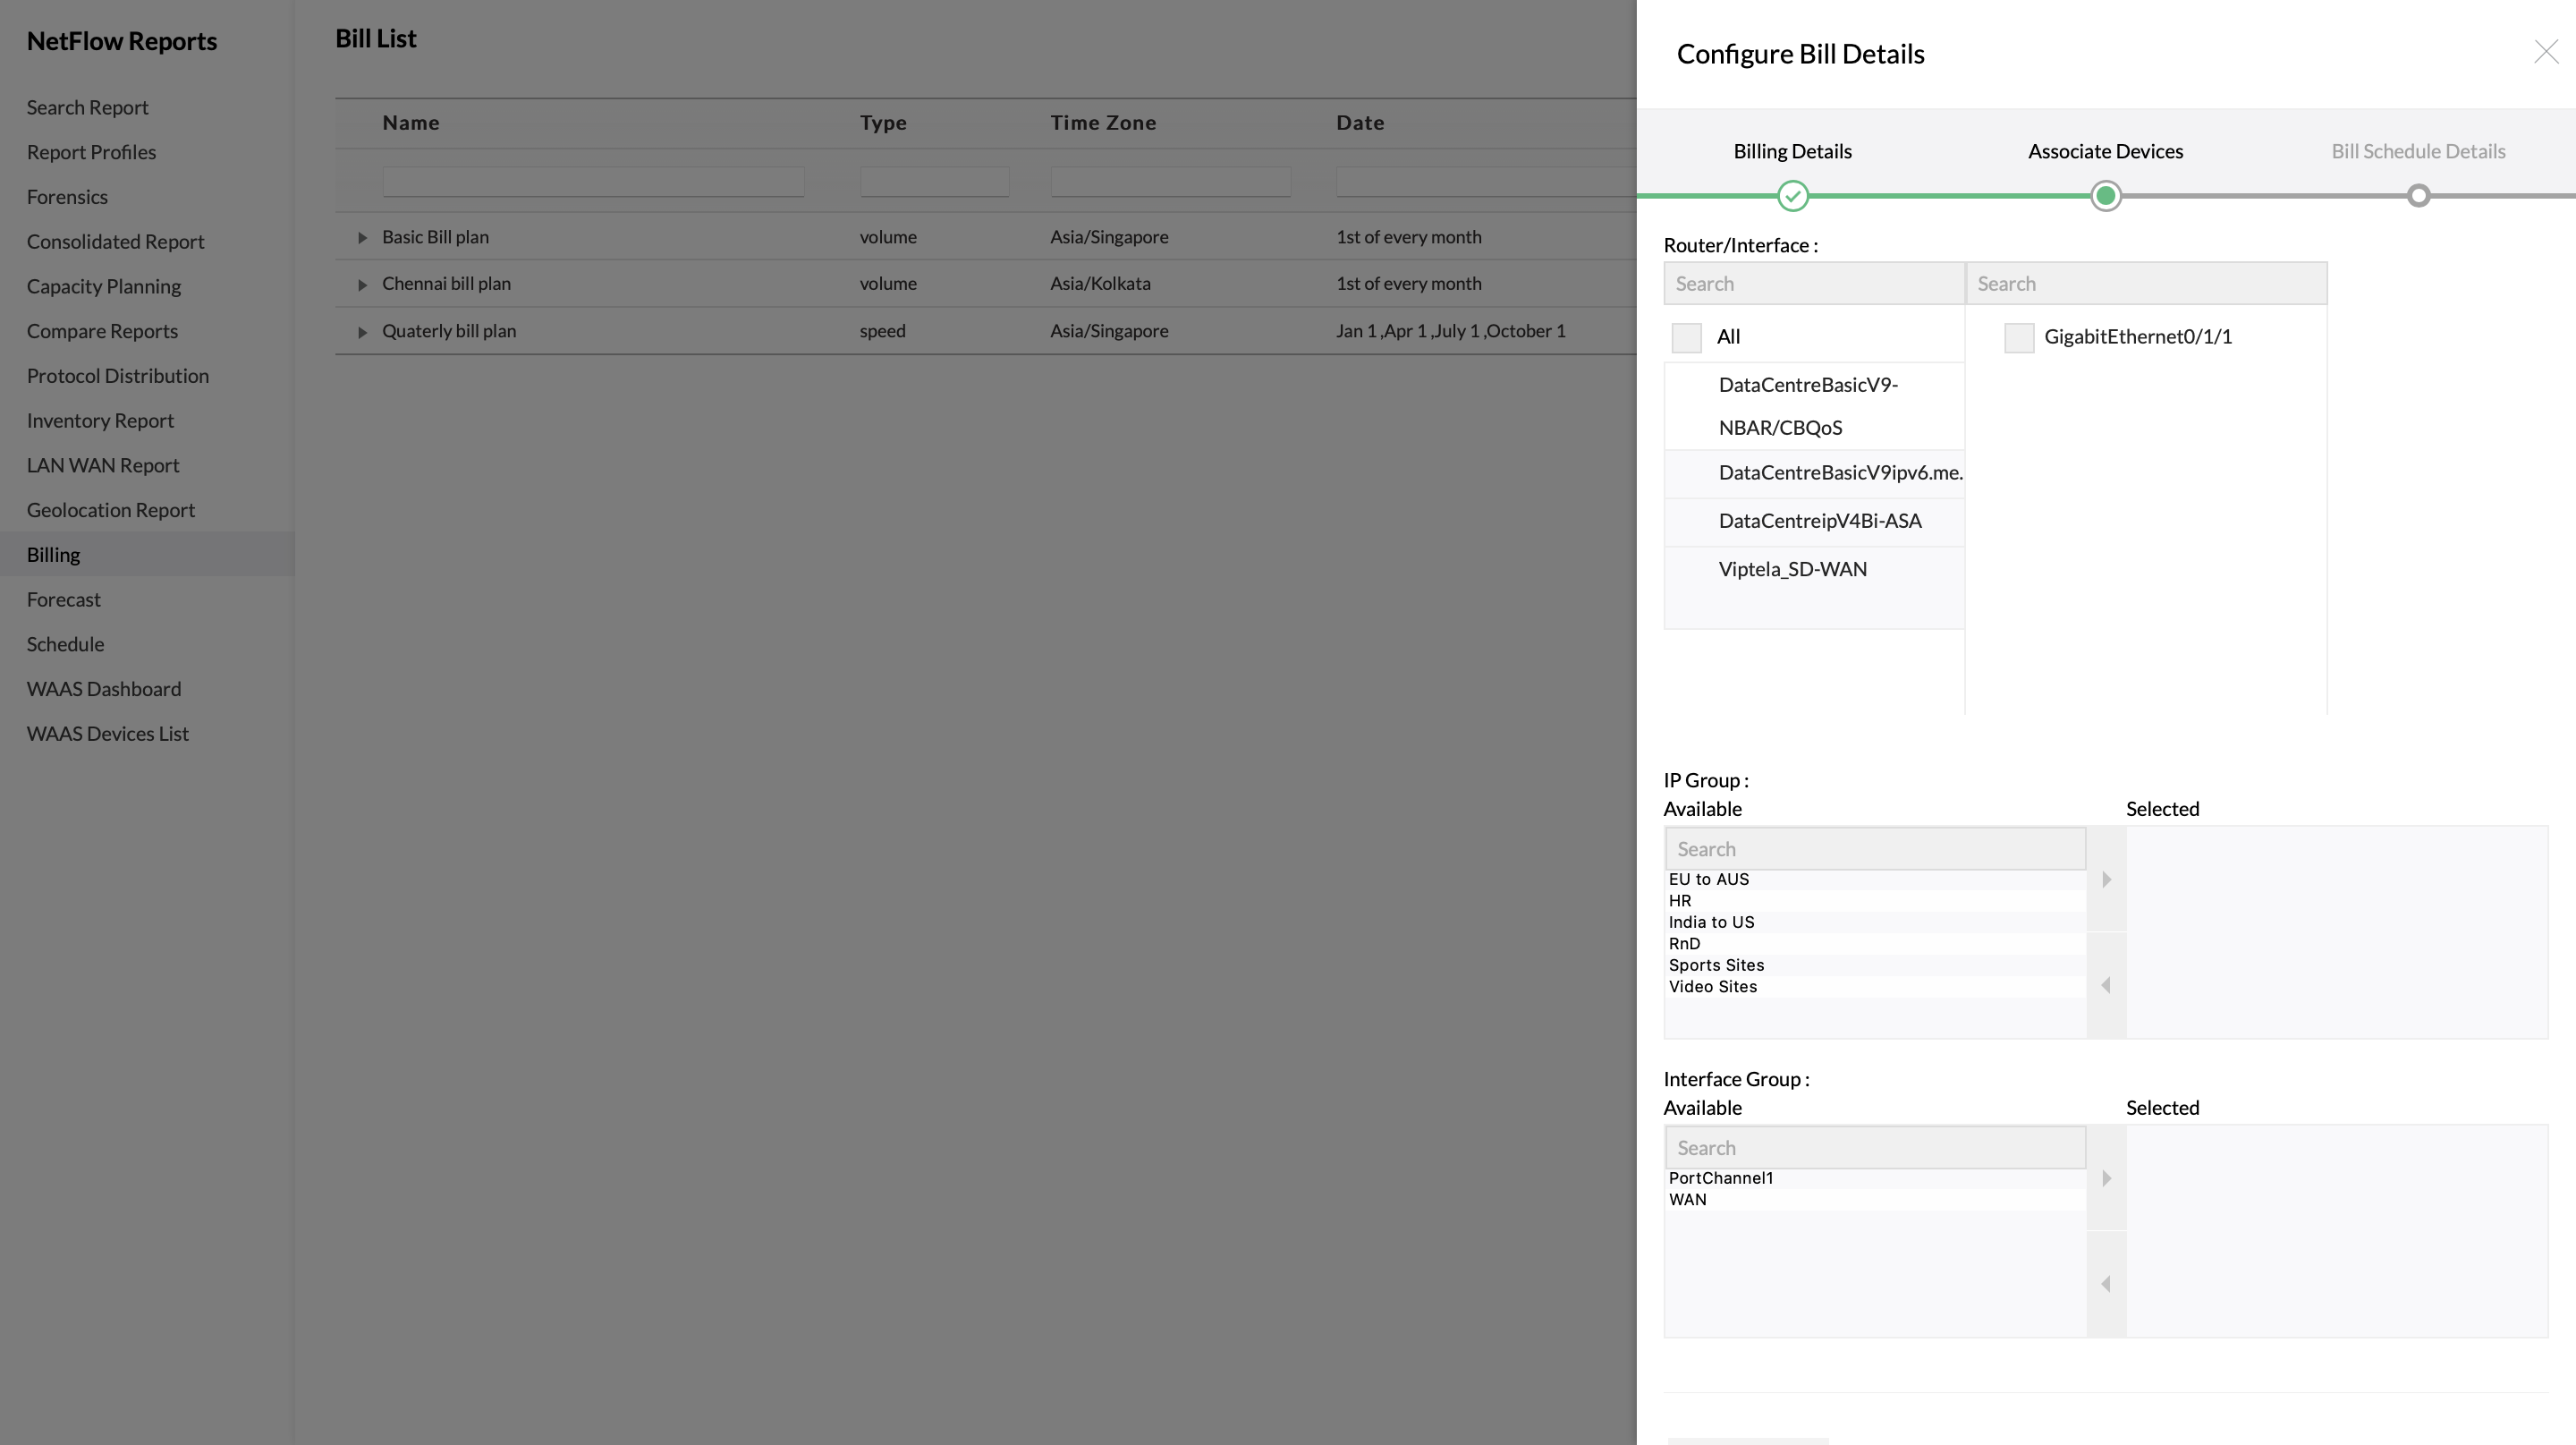Screen dimensions: 2576x1445
Task: Search in the Router/Interface search field
Action: (x=1813, y=282)
